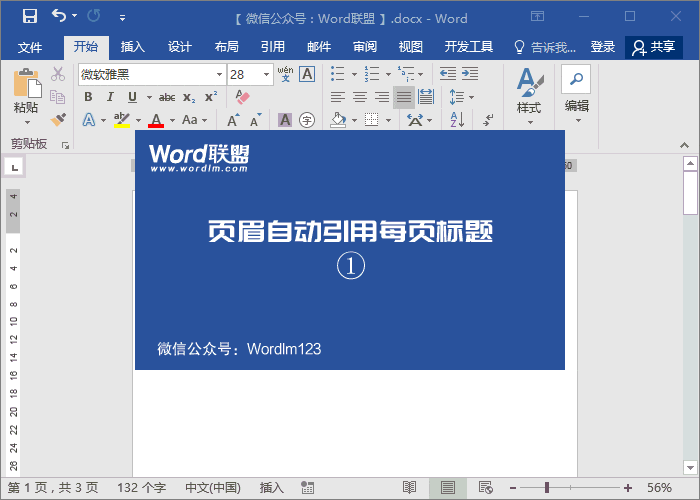Increase the paragraph indent
This screenshot has width=700, height=500.
click(470, 74)
